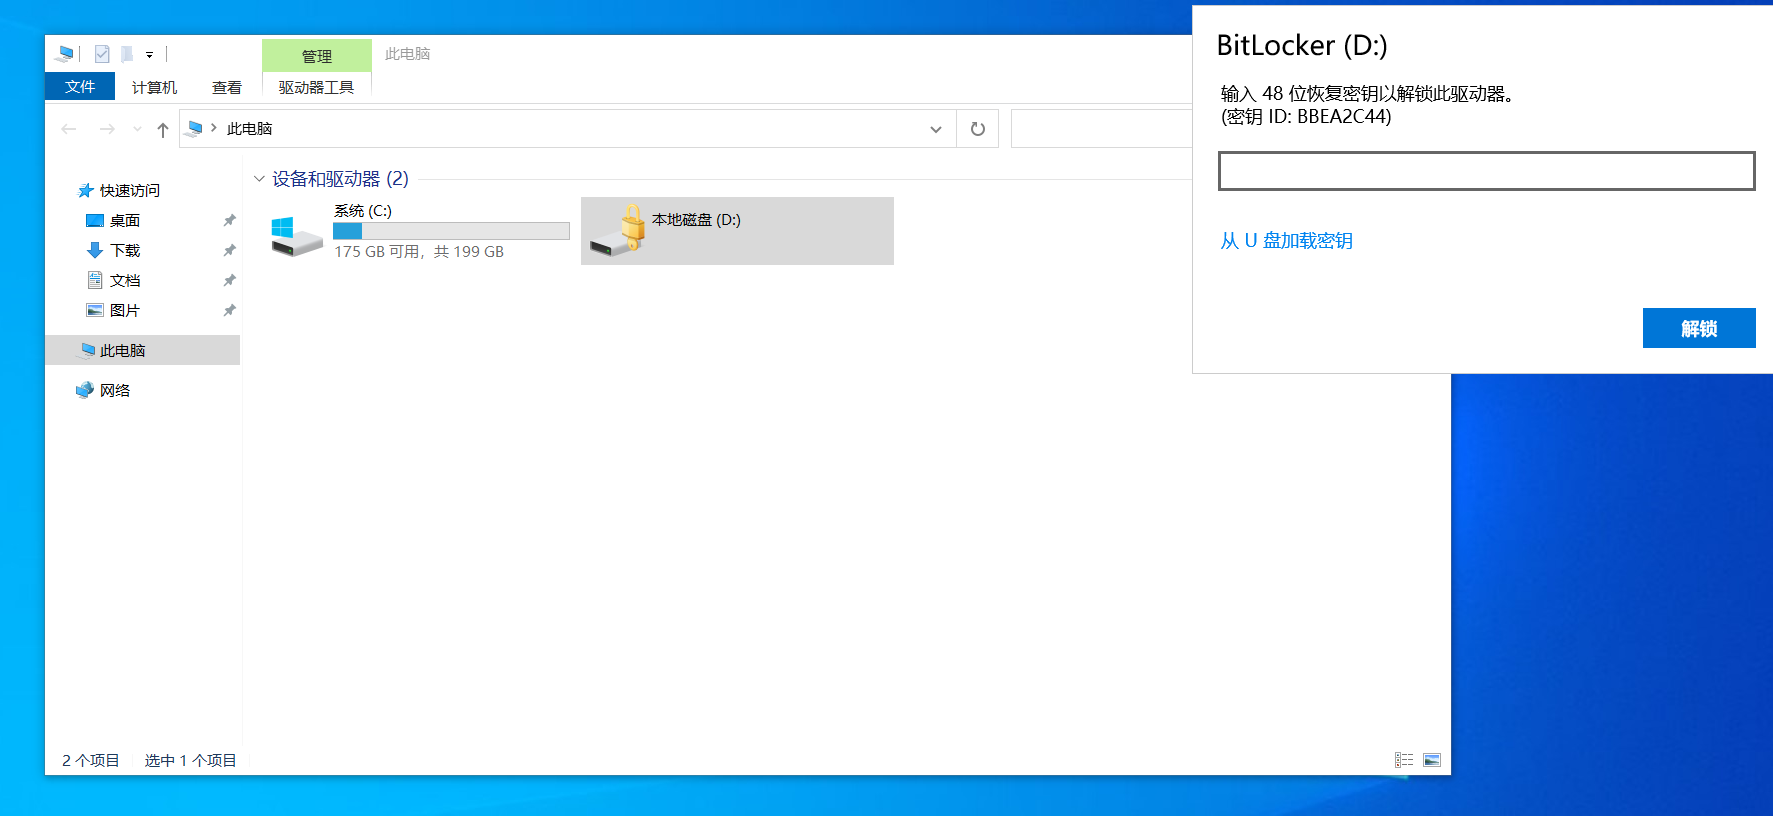
Task: Open 文档 in the navigation pane
Action: (x=125, y=280)
